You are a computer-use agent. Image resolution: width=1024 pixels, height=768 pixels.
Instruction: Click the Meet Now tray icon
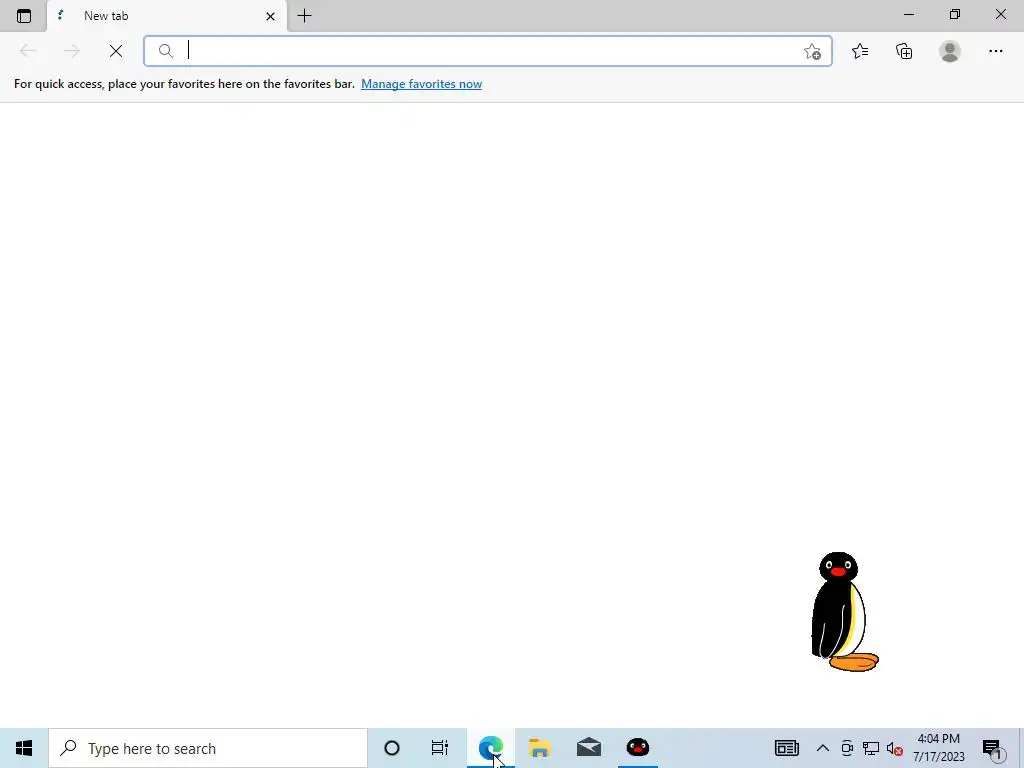coord(847,748)
